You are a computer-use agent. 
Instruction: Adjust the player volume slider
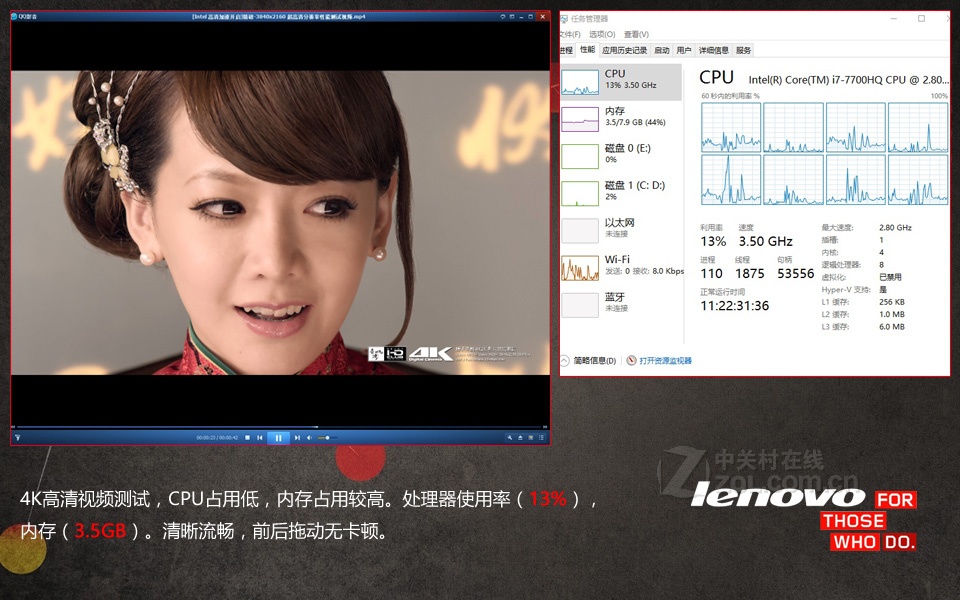tap(326, 437)
